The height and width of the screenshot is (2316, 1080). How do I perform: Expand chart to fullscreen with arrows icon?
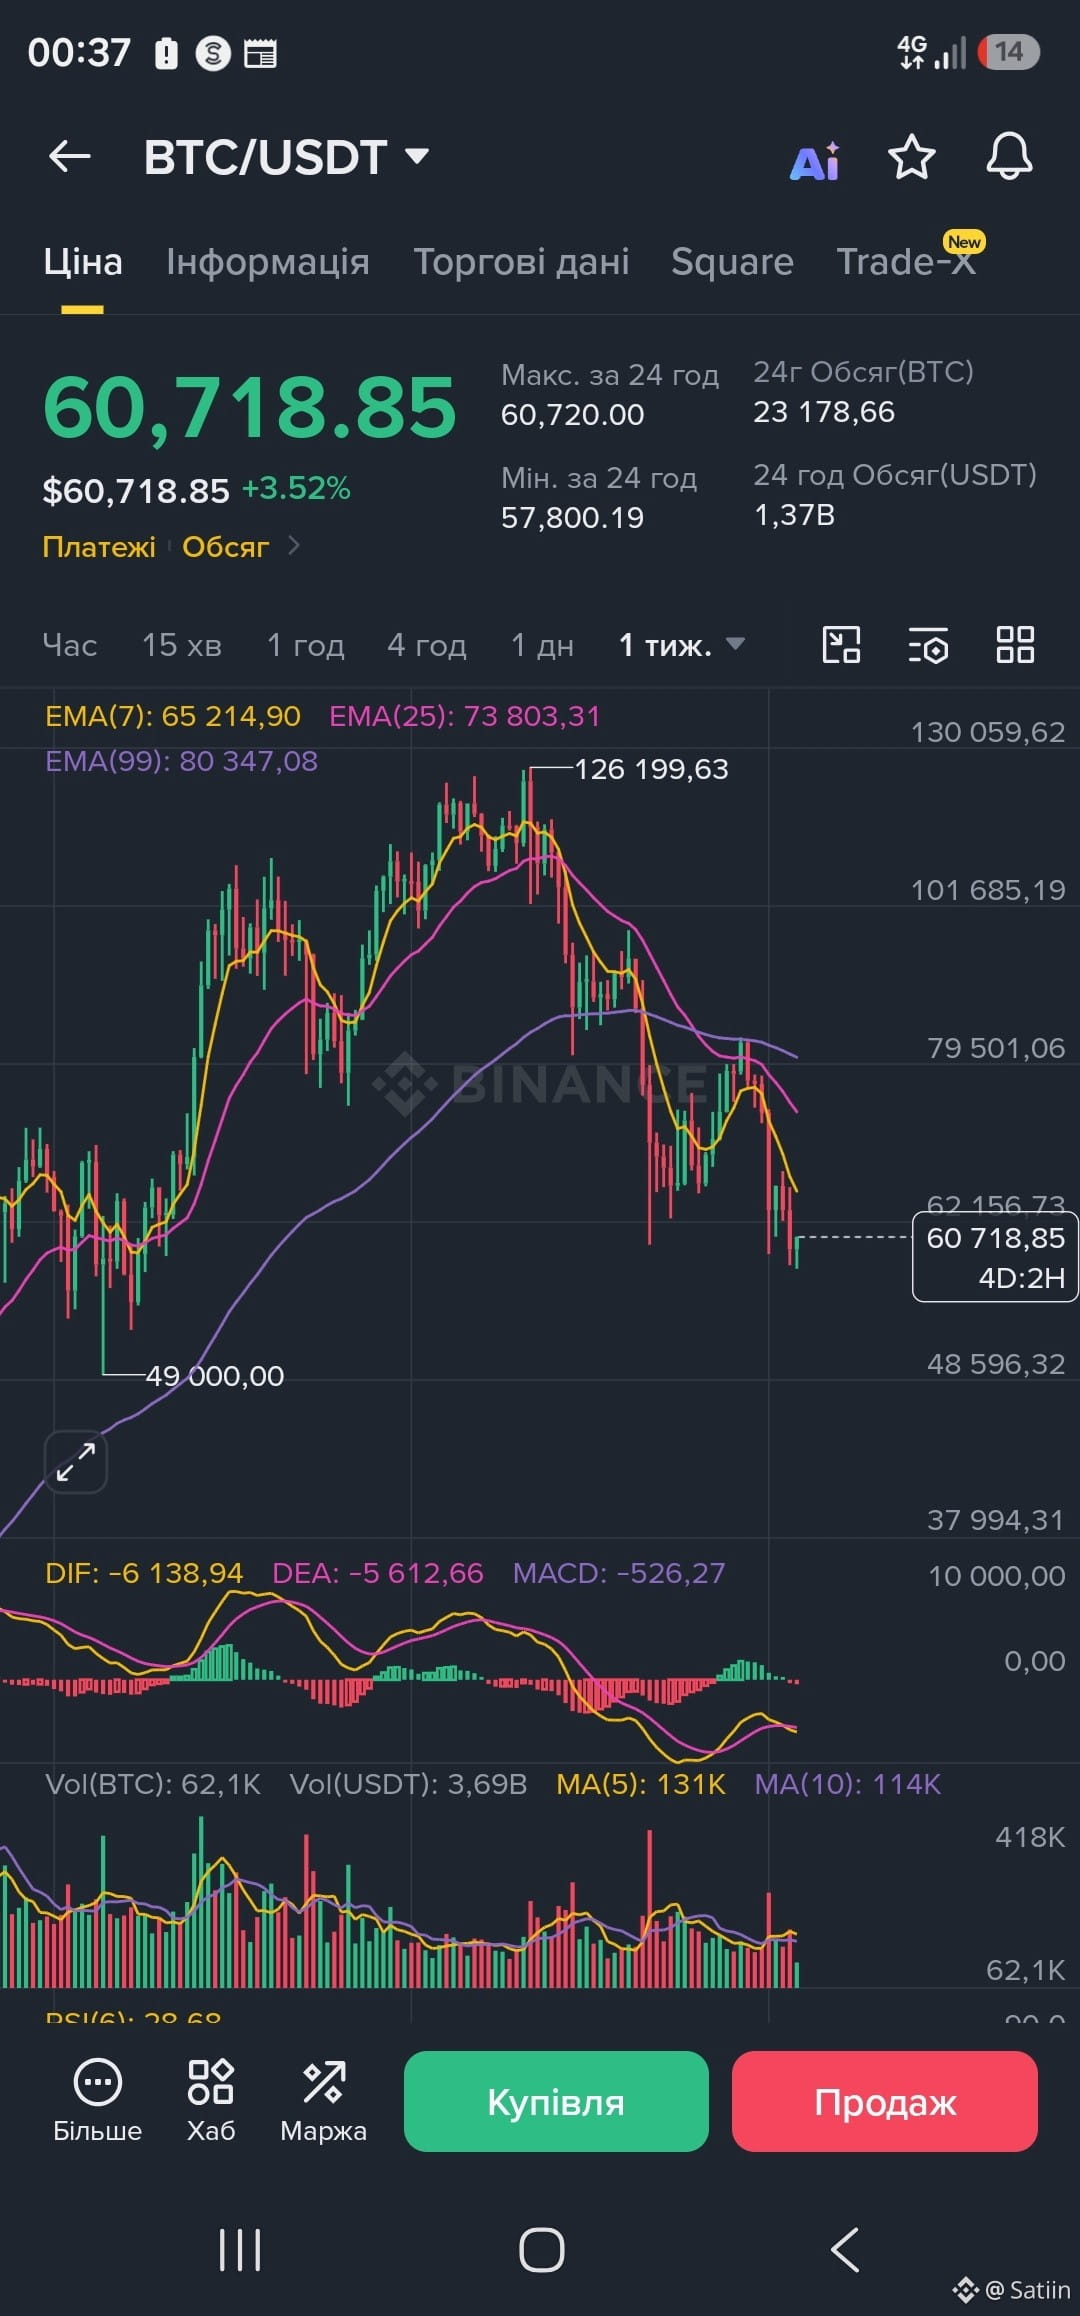76,1462
